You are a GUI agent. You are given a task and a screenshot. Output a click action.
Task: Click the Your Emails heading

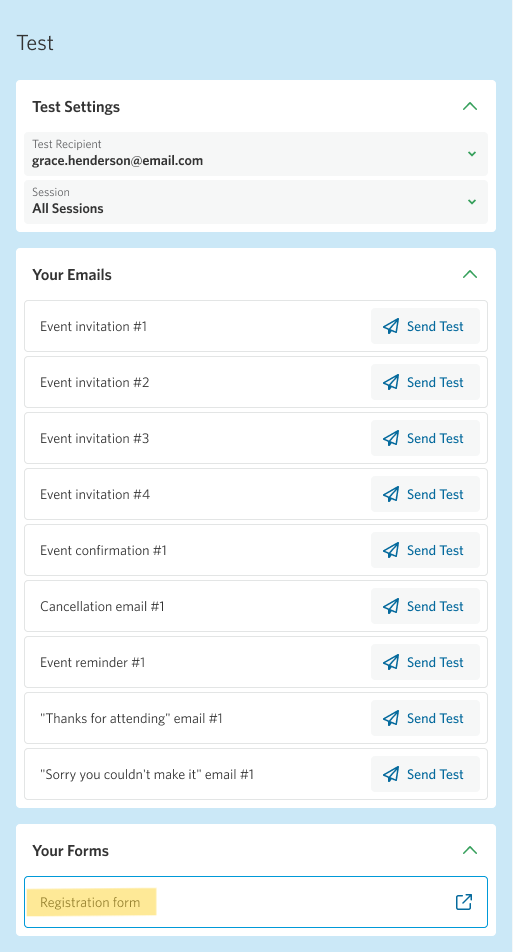(x=72, y=274)
